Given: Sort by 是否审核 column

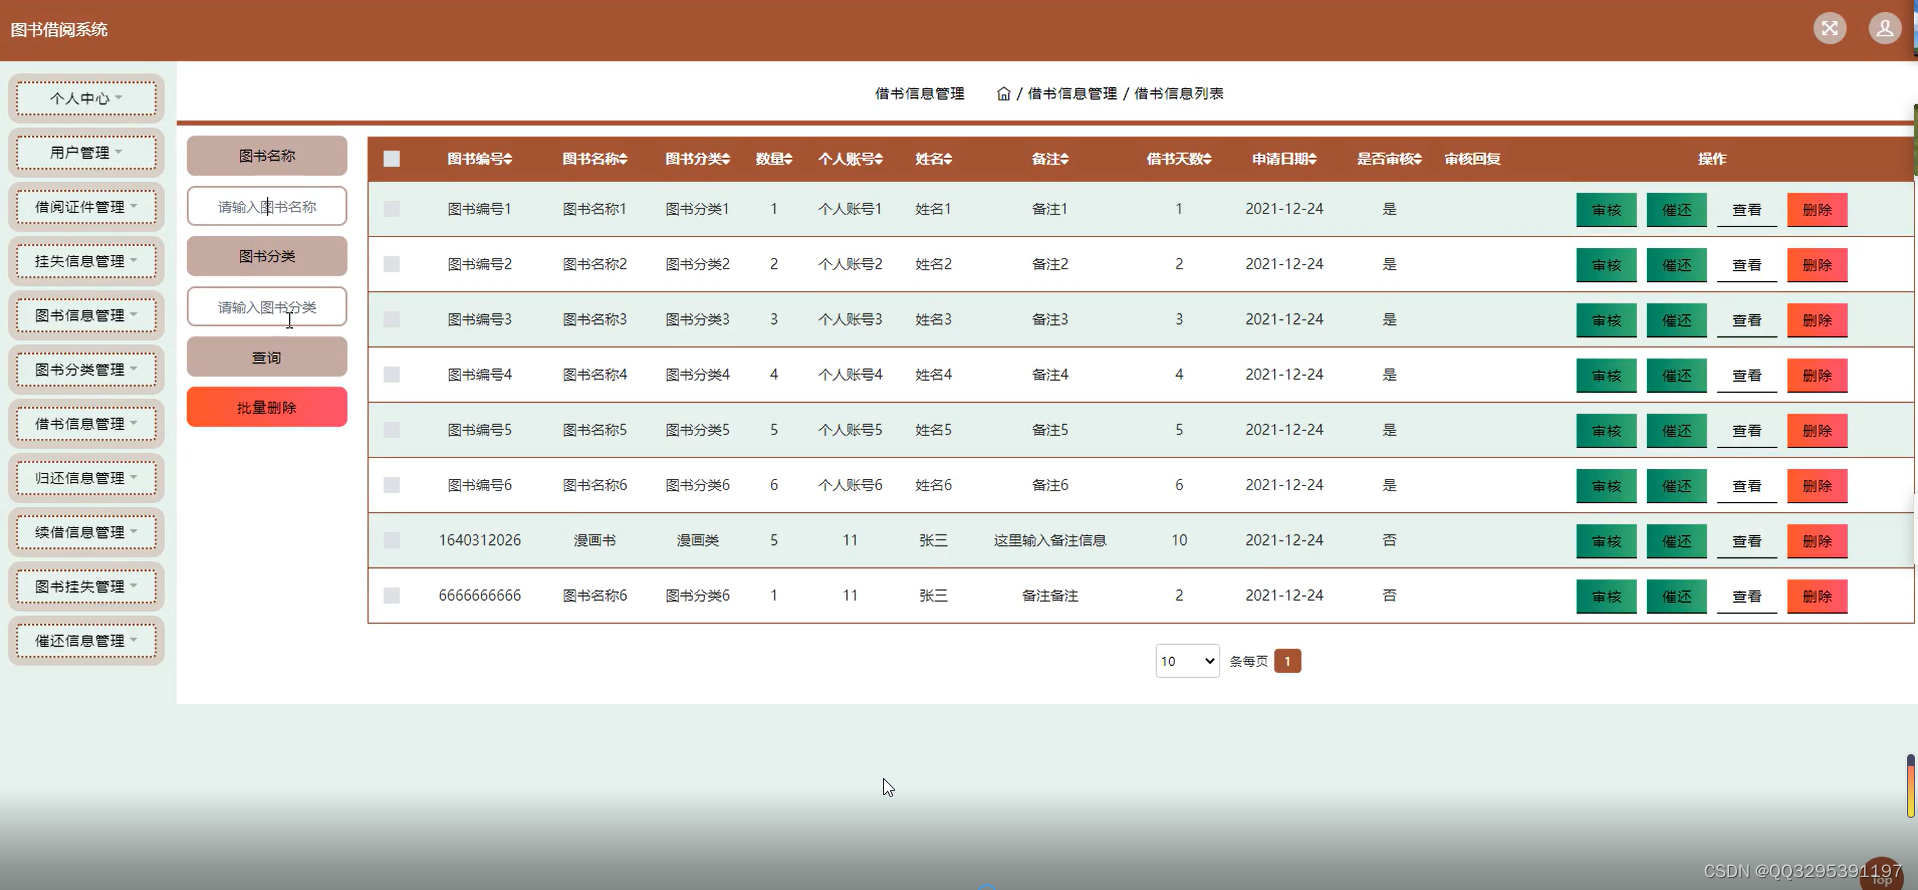Looking at the screenshot, I should [1417, 159].
